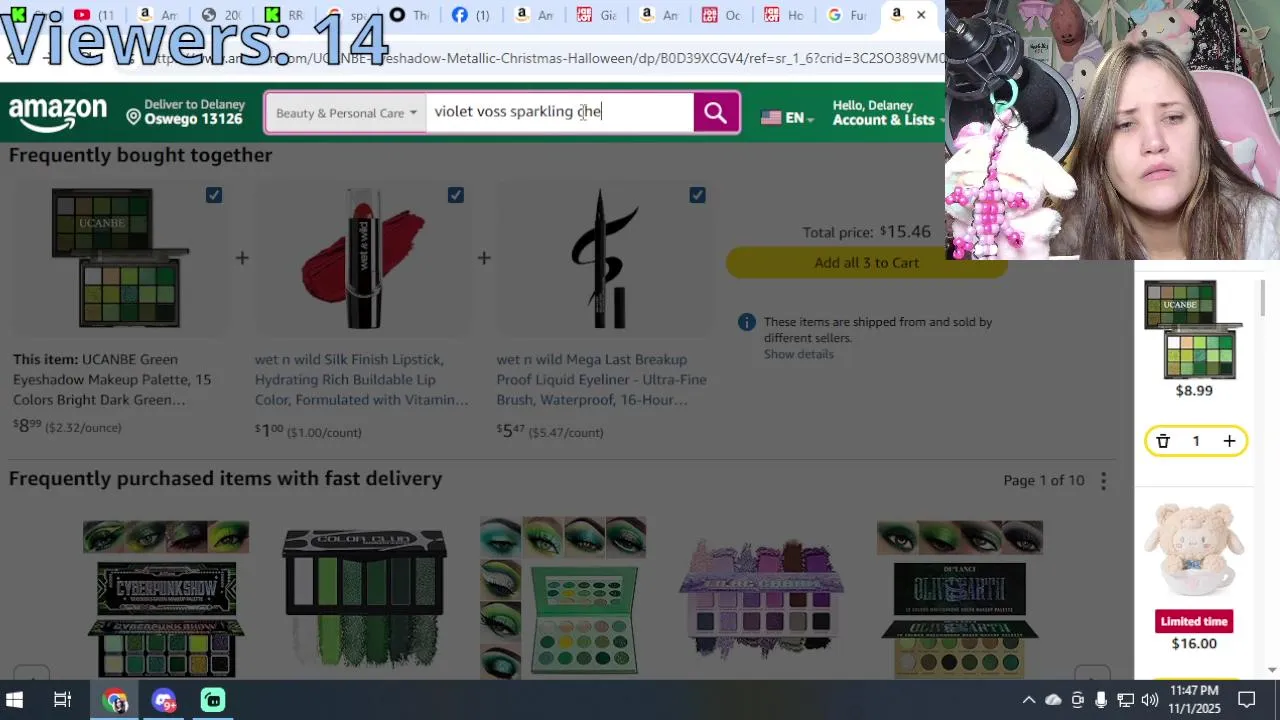Image resolution: width=1280 pixels, height=720 pixels.
Task: Click the search magnifier button
Action: pos(716,113)
